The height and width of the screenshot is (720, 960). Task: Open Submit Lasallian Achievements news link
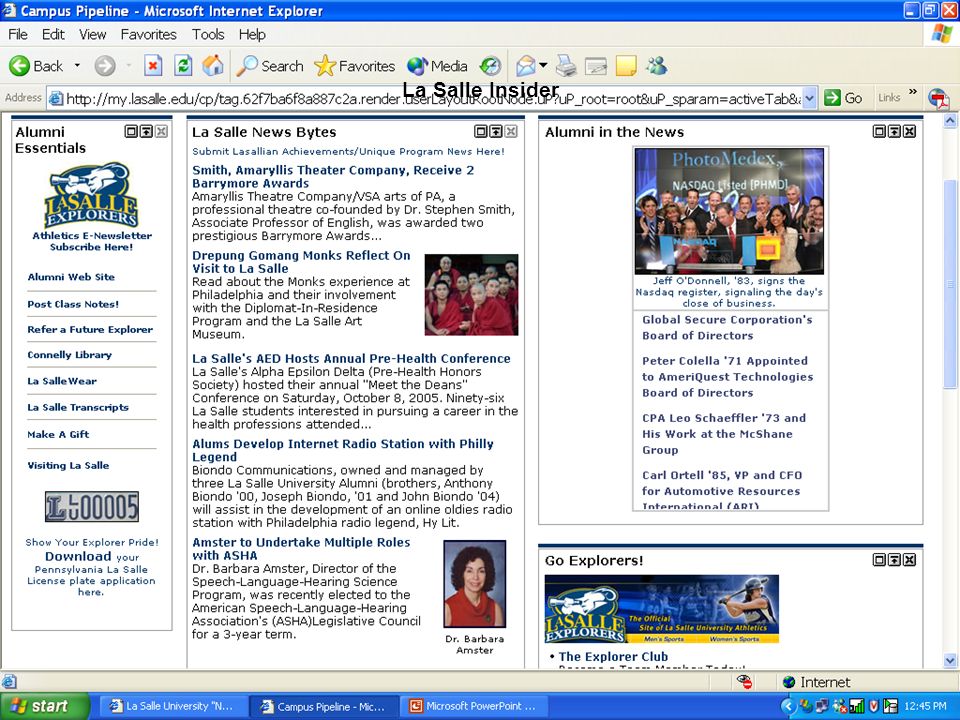click(x=348, y=151)
